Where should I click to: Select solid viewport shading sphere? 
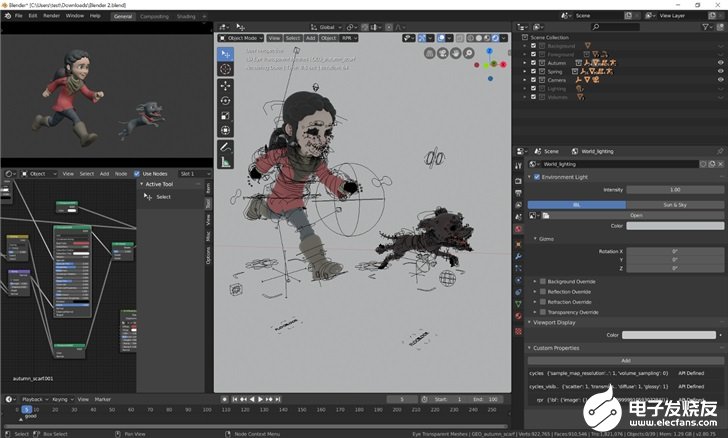[479, 38]
